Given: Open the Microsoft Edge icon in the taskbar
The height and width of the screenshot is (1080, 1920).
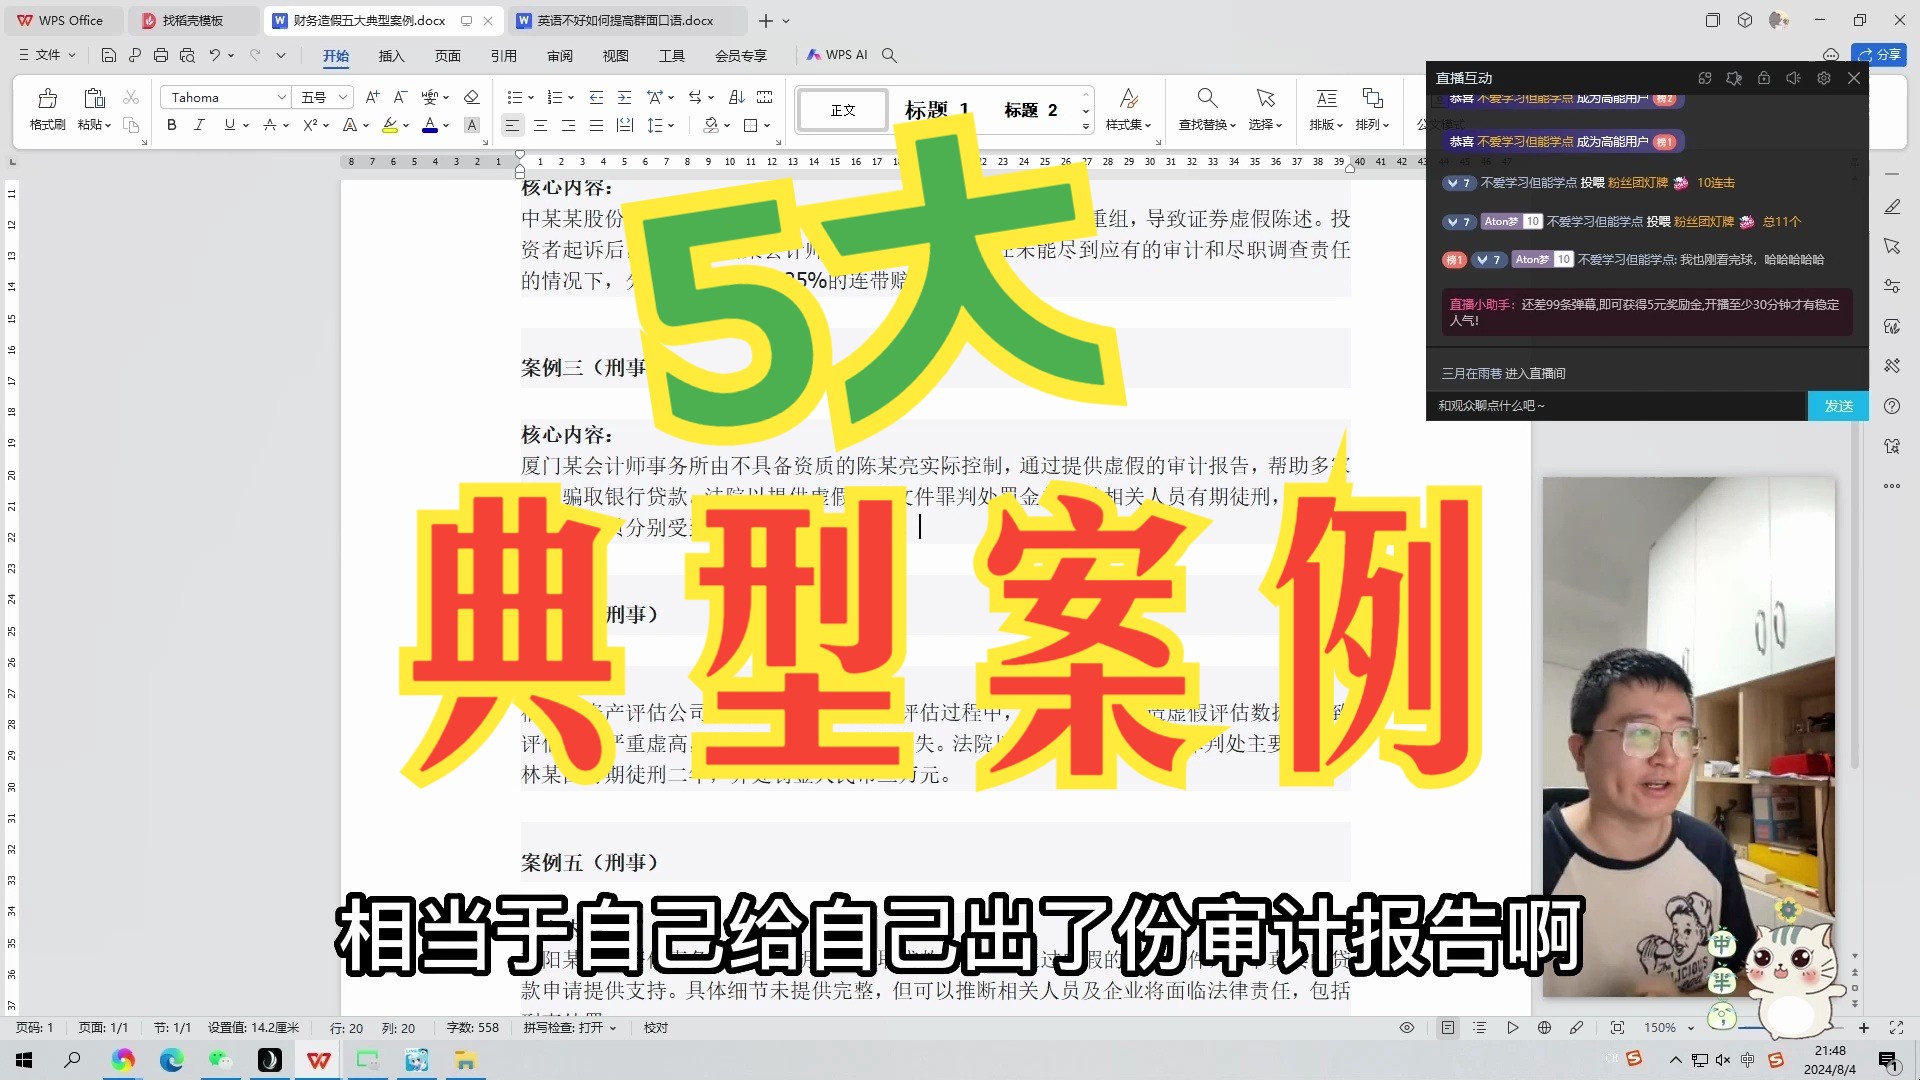Looking at the screenshot, I should 172,1060.
